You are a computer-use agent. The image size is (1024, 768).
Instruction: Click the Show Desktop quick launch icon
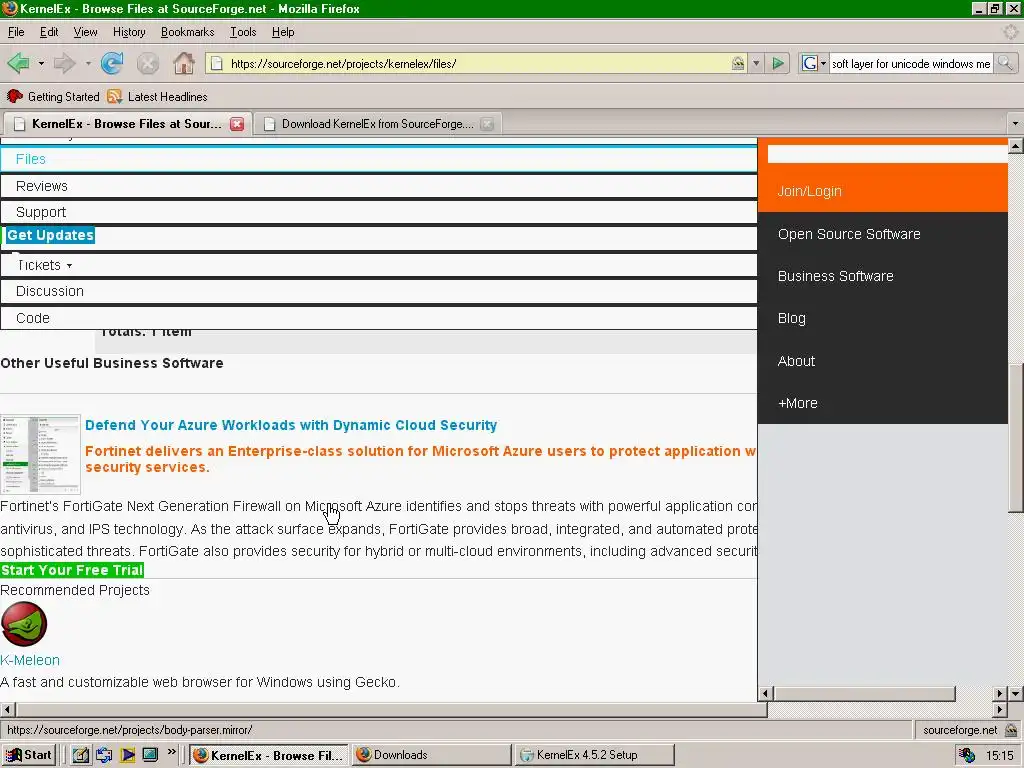click(80, 755)
